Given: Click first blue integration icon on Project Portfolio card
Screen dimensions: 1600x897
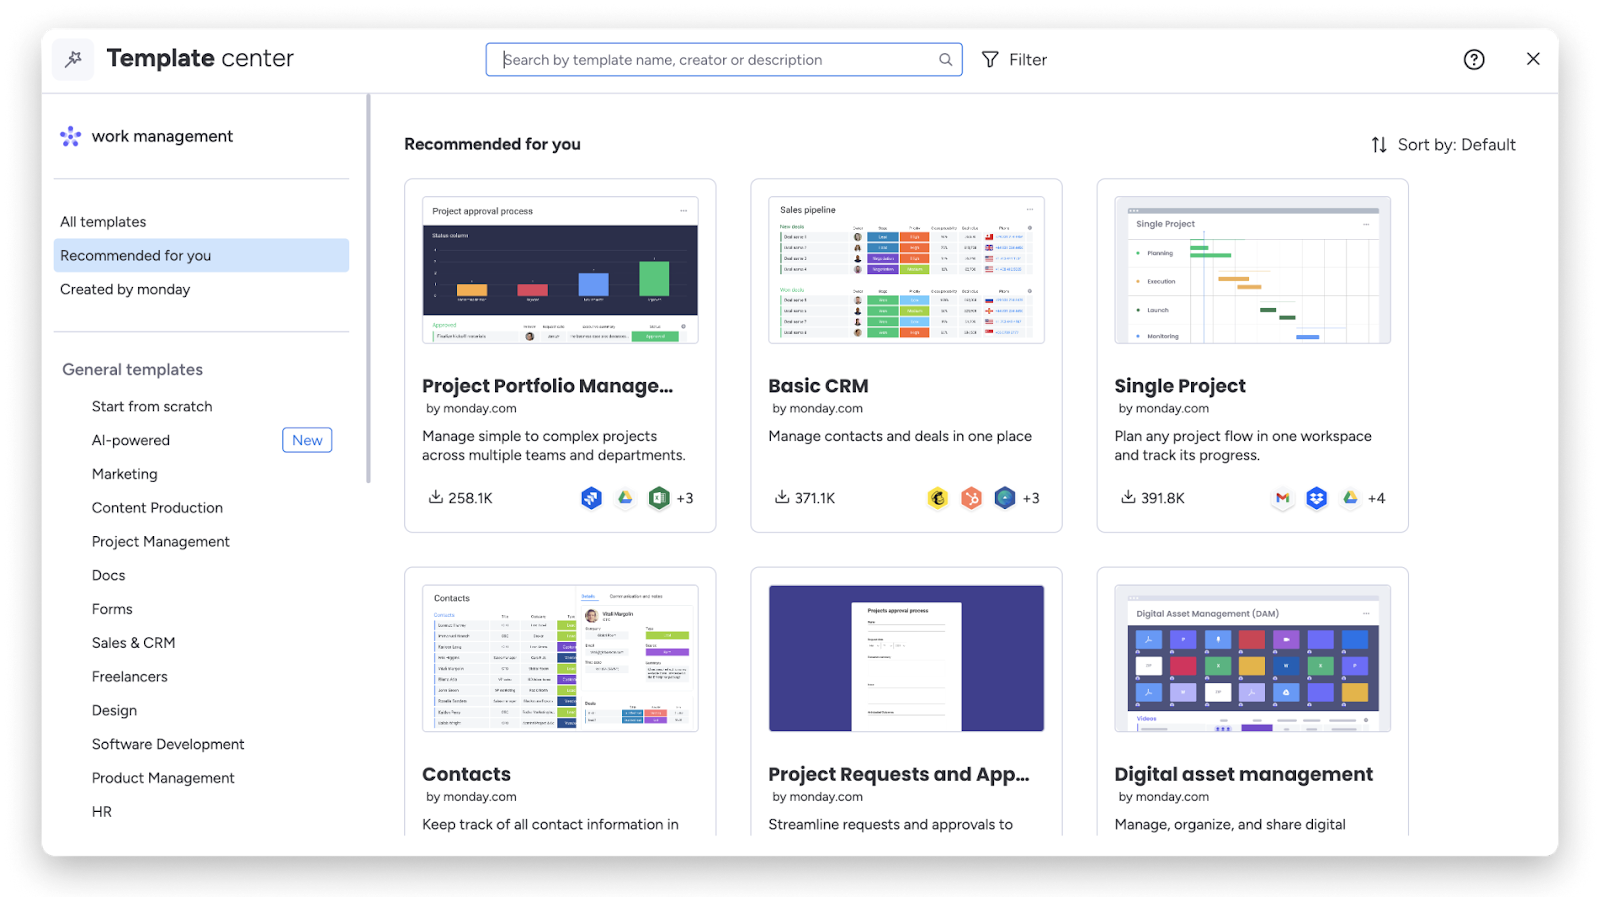Looking at the screenshot, I should (x=592, y=498).
